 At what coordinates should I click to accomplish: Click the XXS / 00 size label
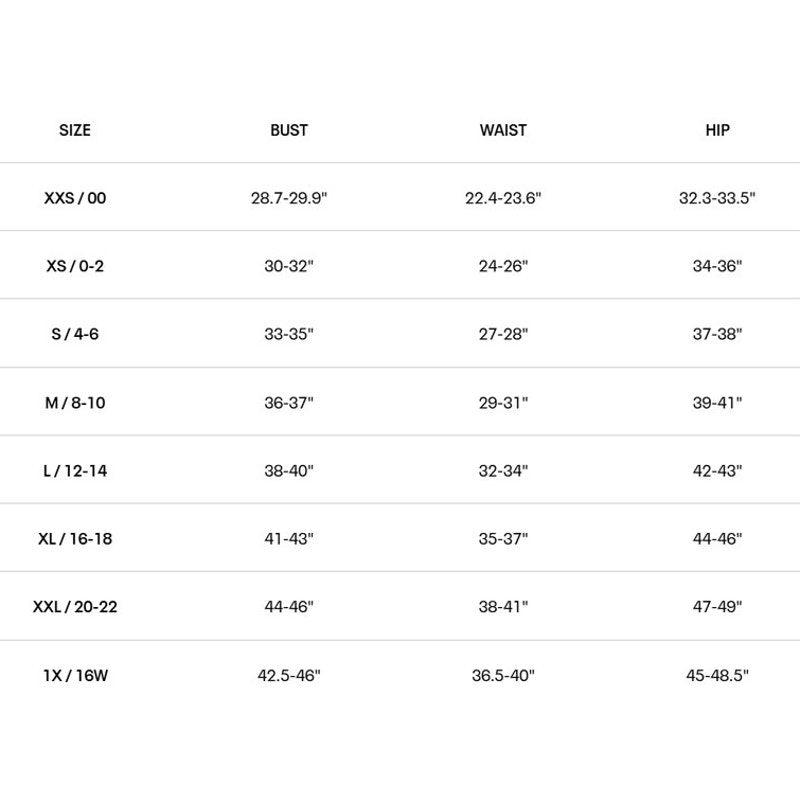(x=75, y=198)
